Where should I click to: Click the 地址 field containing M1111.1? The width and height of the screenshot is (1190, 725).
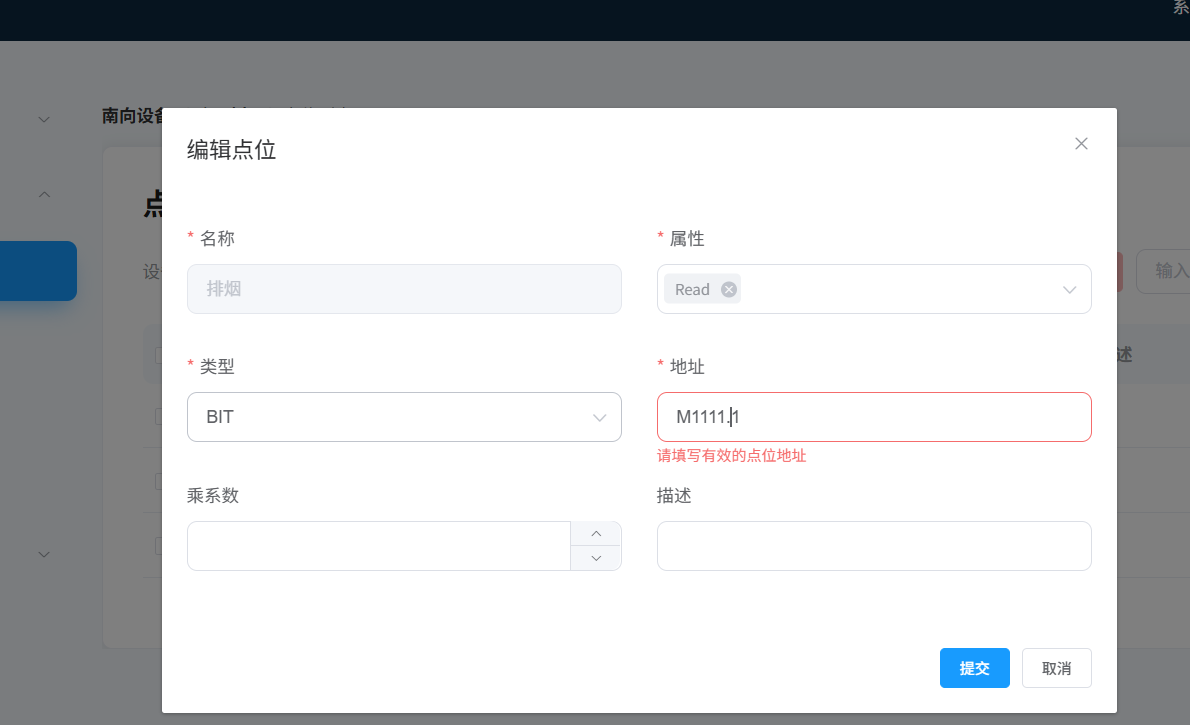874,417
